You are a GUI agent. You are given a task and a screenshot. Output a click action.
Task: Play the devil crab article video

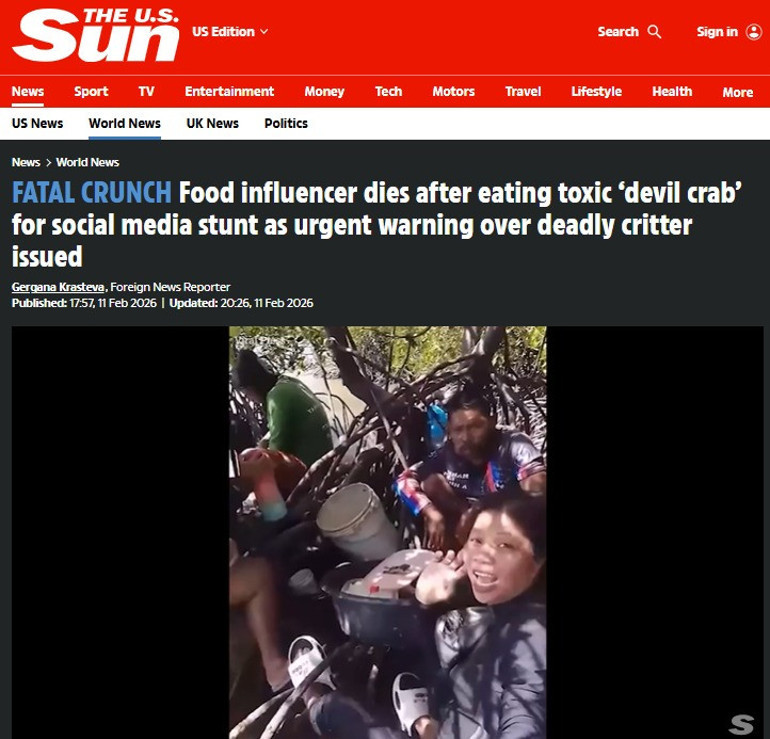pos(387,532)
